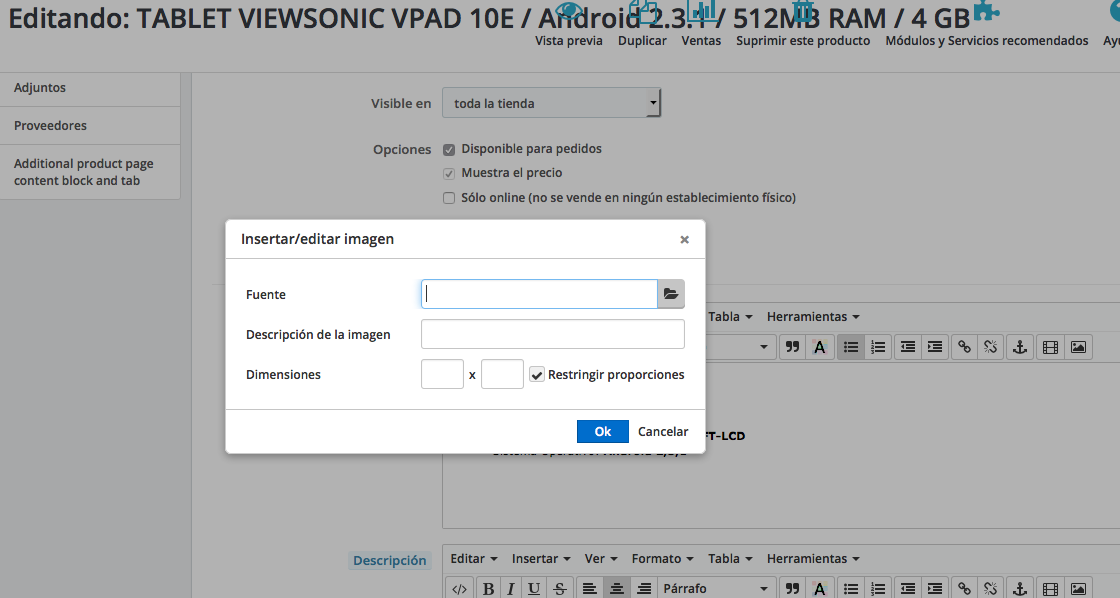
Task: Open the Adjuntos sidebar tab
Action: click(90, 88)
